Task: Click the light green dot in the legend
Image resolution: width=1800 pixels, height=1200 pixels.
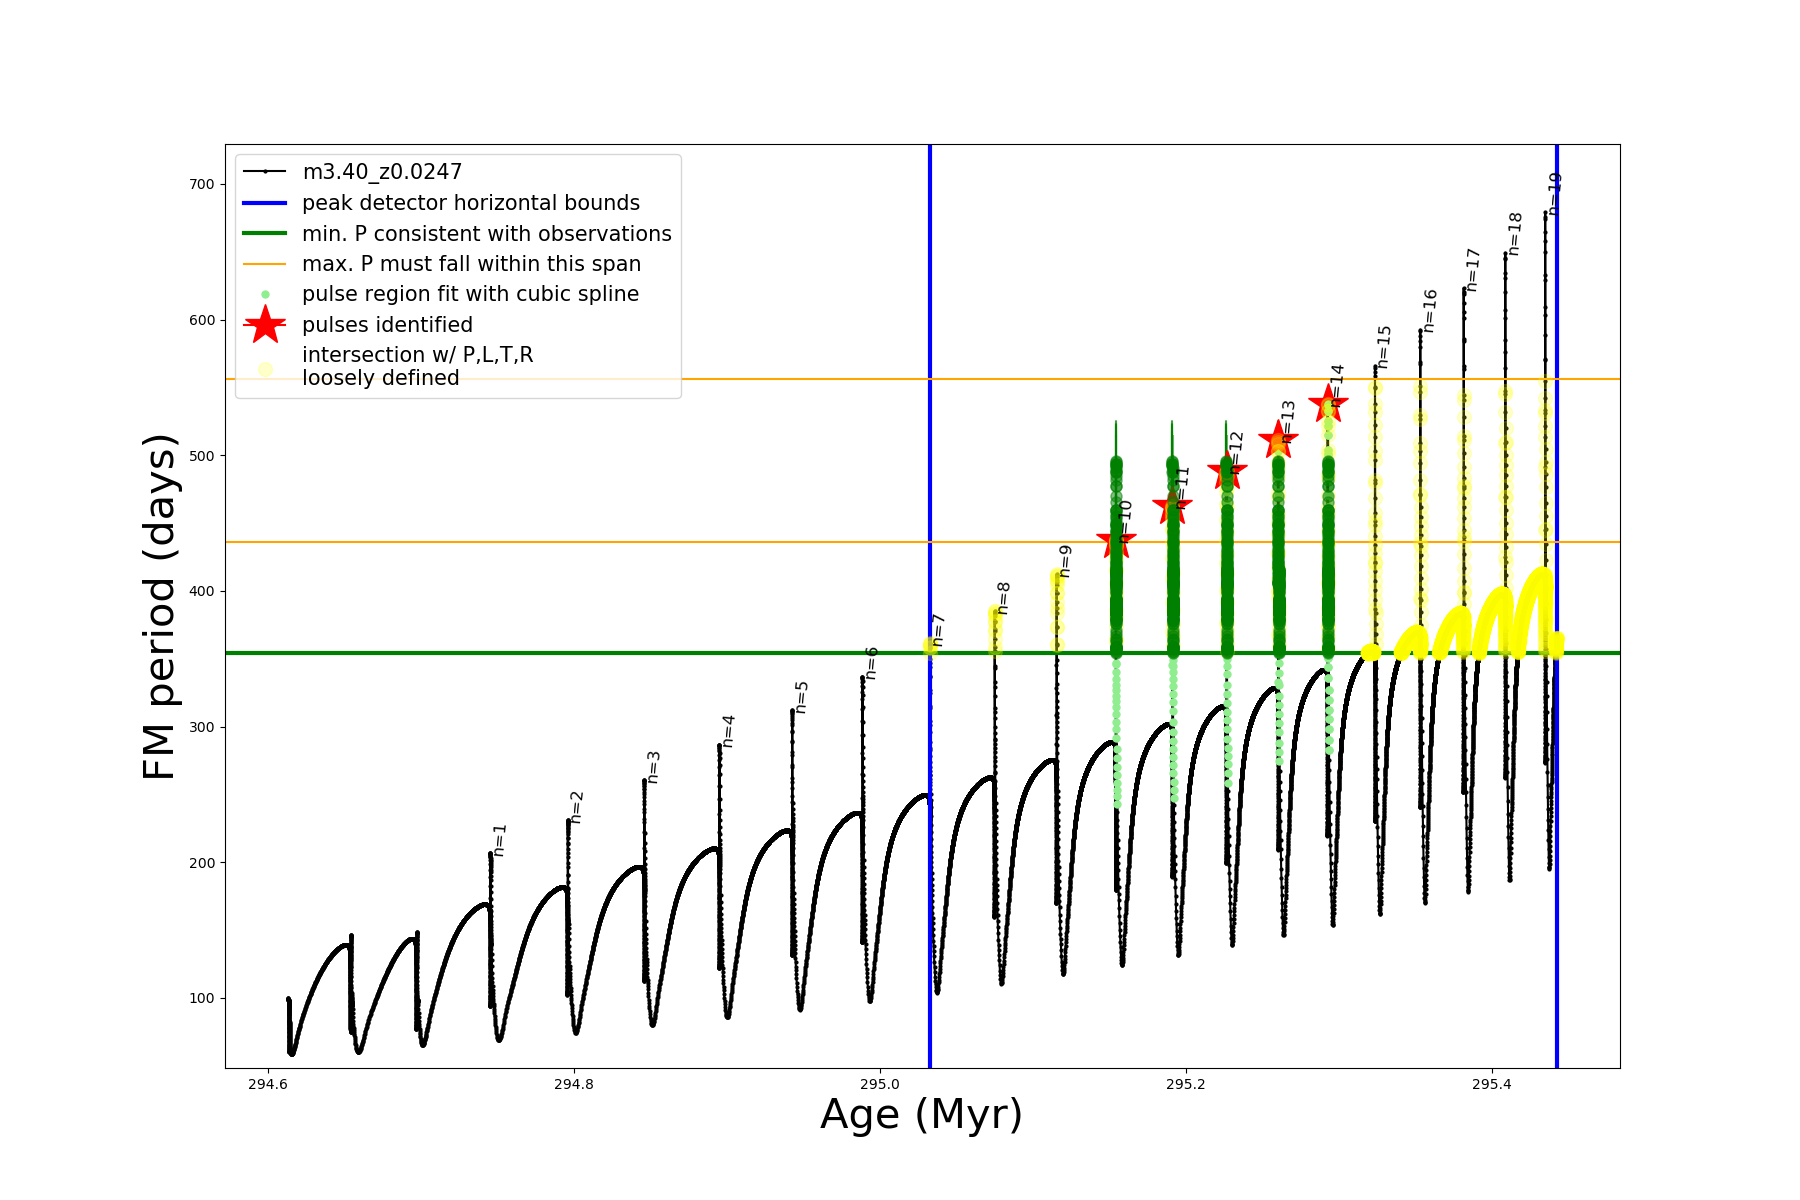Action: (x=265, y=294)
